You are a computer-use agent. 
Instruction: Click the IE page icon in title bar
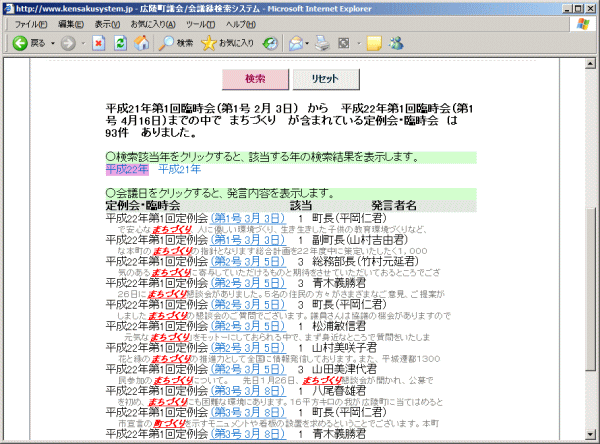click(8, 8)
